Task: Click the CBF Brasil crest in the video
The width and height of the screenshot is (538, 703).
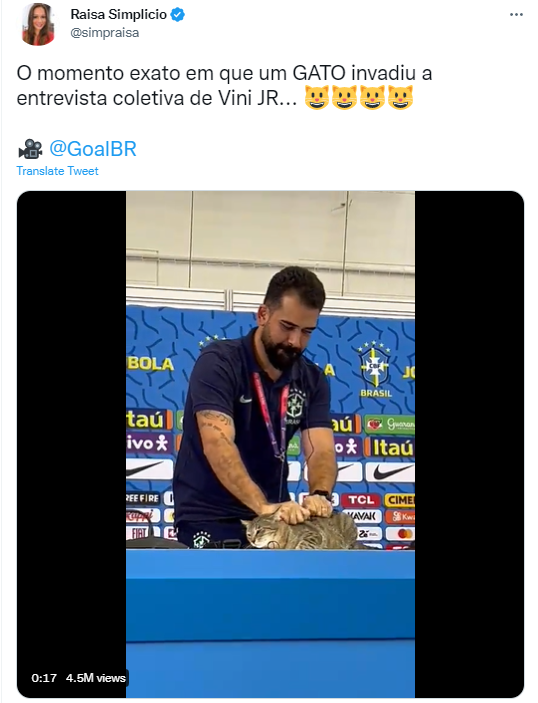Action: pyautogui.click(x=375, y=370)
